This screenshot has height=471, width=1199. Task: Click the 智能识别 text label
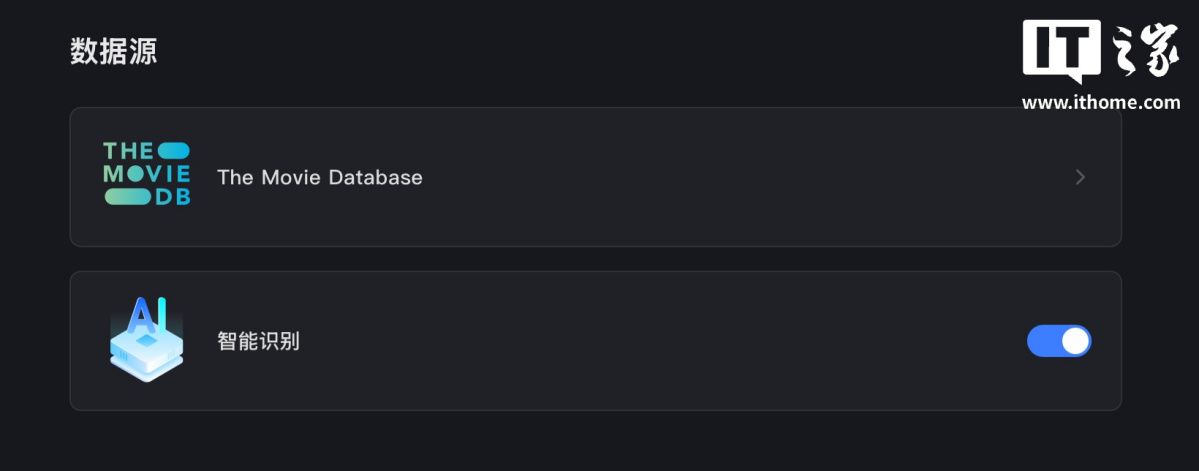258,341
